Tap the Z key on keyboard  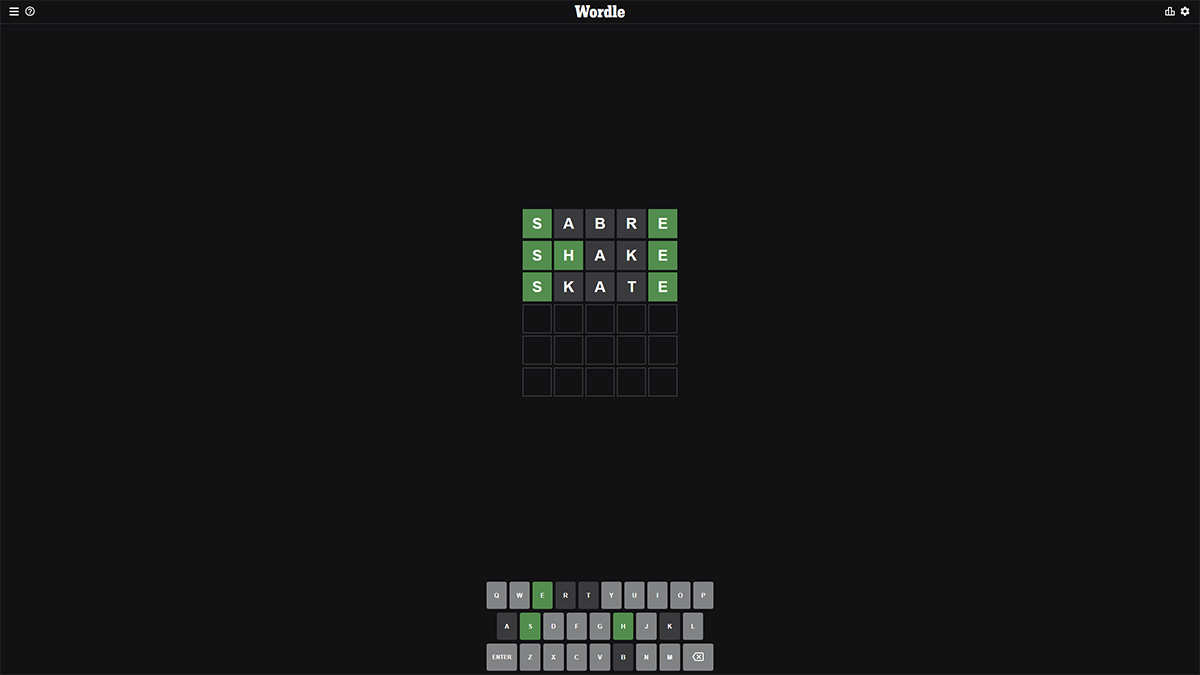tap(530, 657)
